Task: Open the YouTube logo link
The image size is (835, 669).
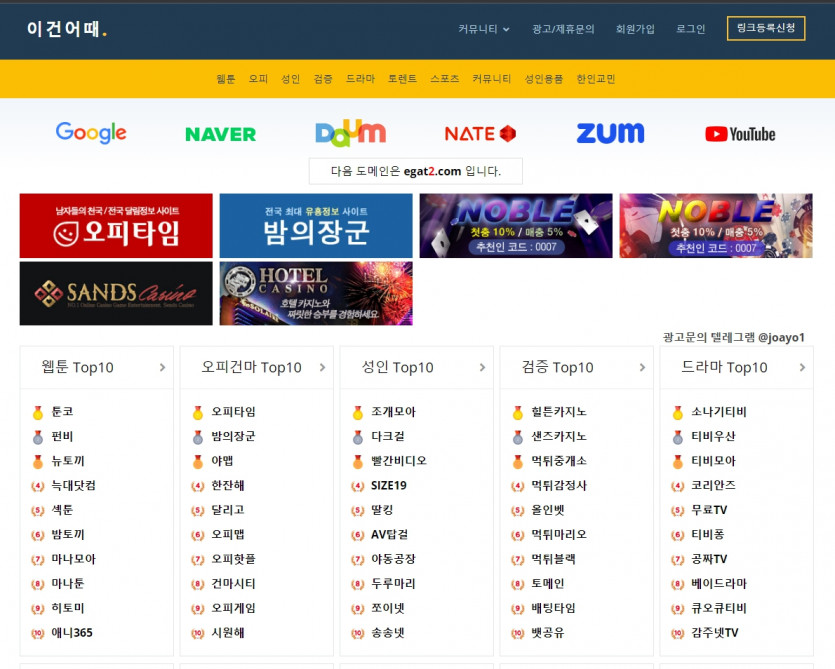Action: pyautogui.click(x=740, y=134)
